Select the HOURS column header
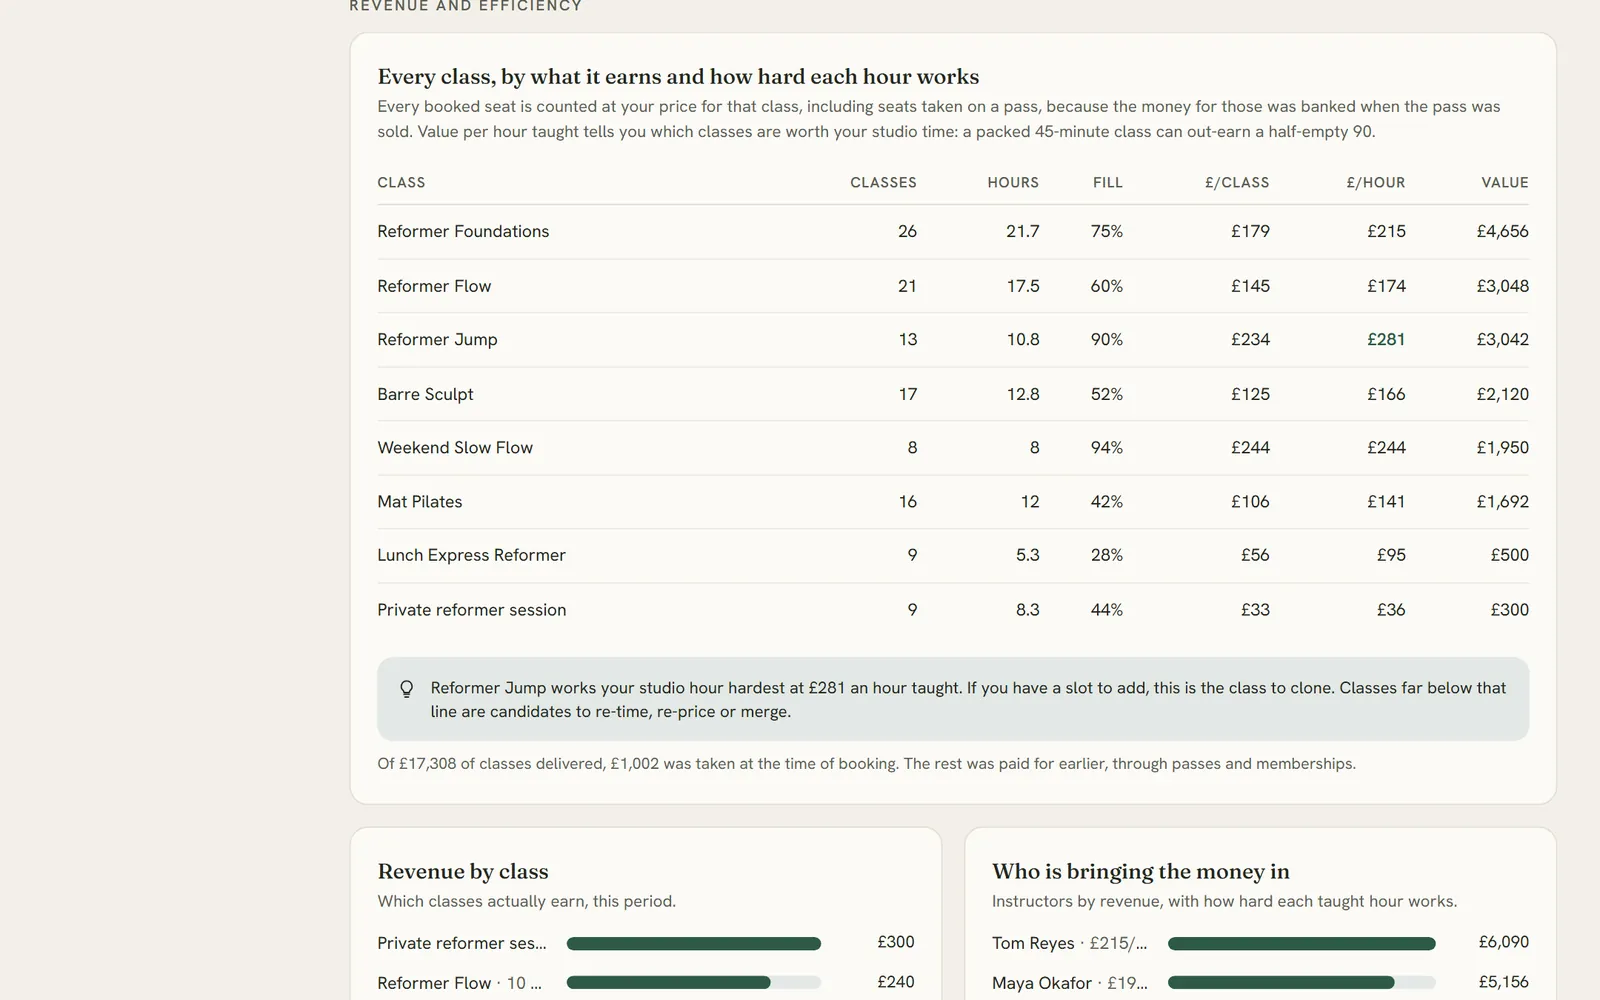The width and height of the screenshot is (1600, 1000). tap(1013, 182)
